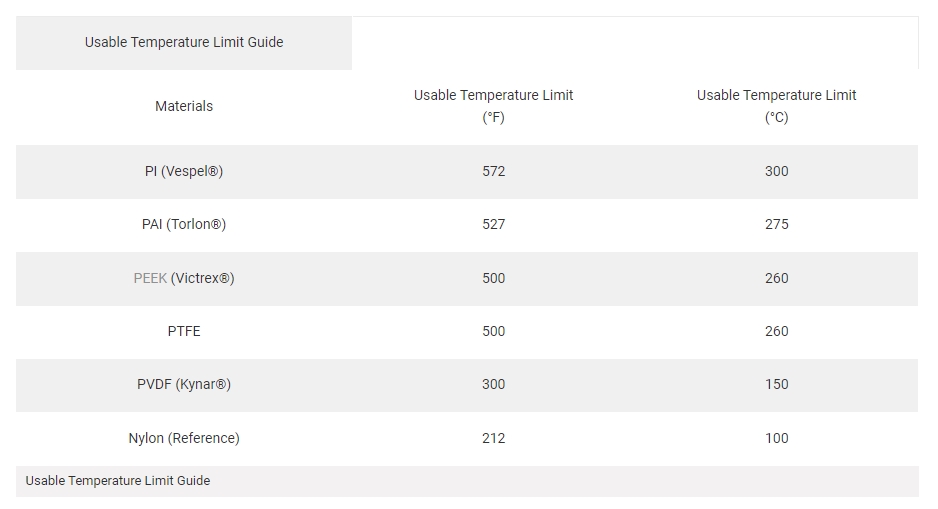Screen dimensions: 938x509
Task: Click the PEEK link in Victrex row
Action: pos(150,278)
